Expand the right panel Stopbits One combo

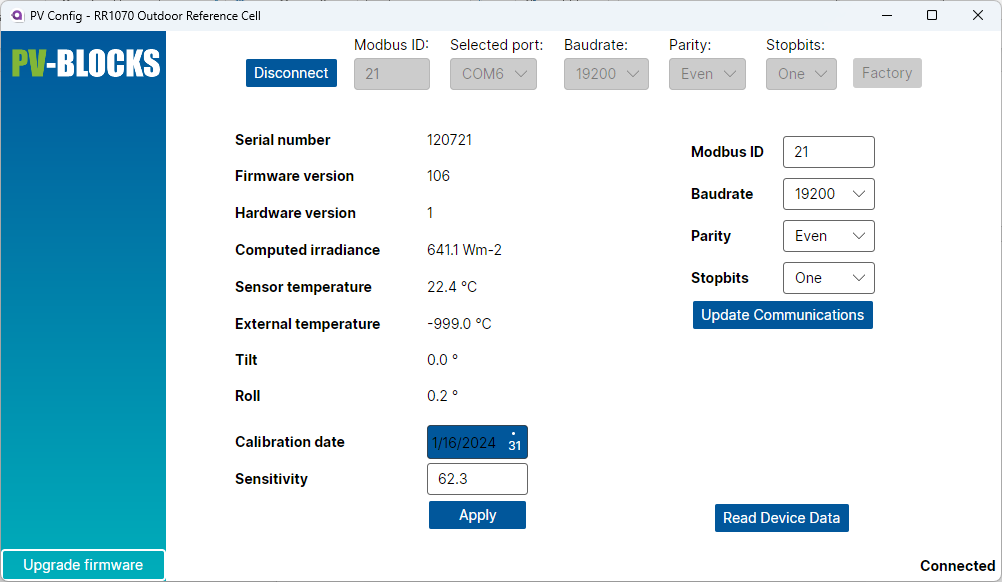click(829, 278)
